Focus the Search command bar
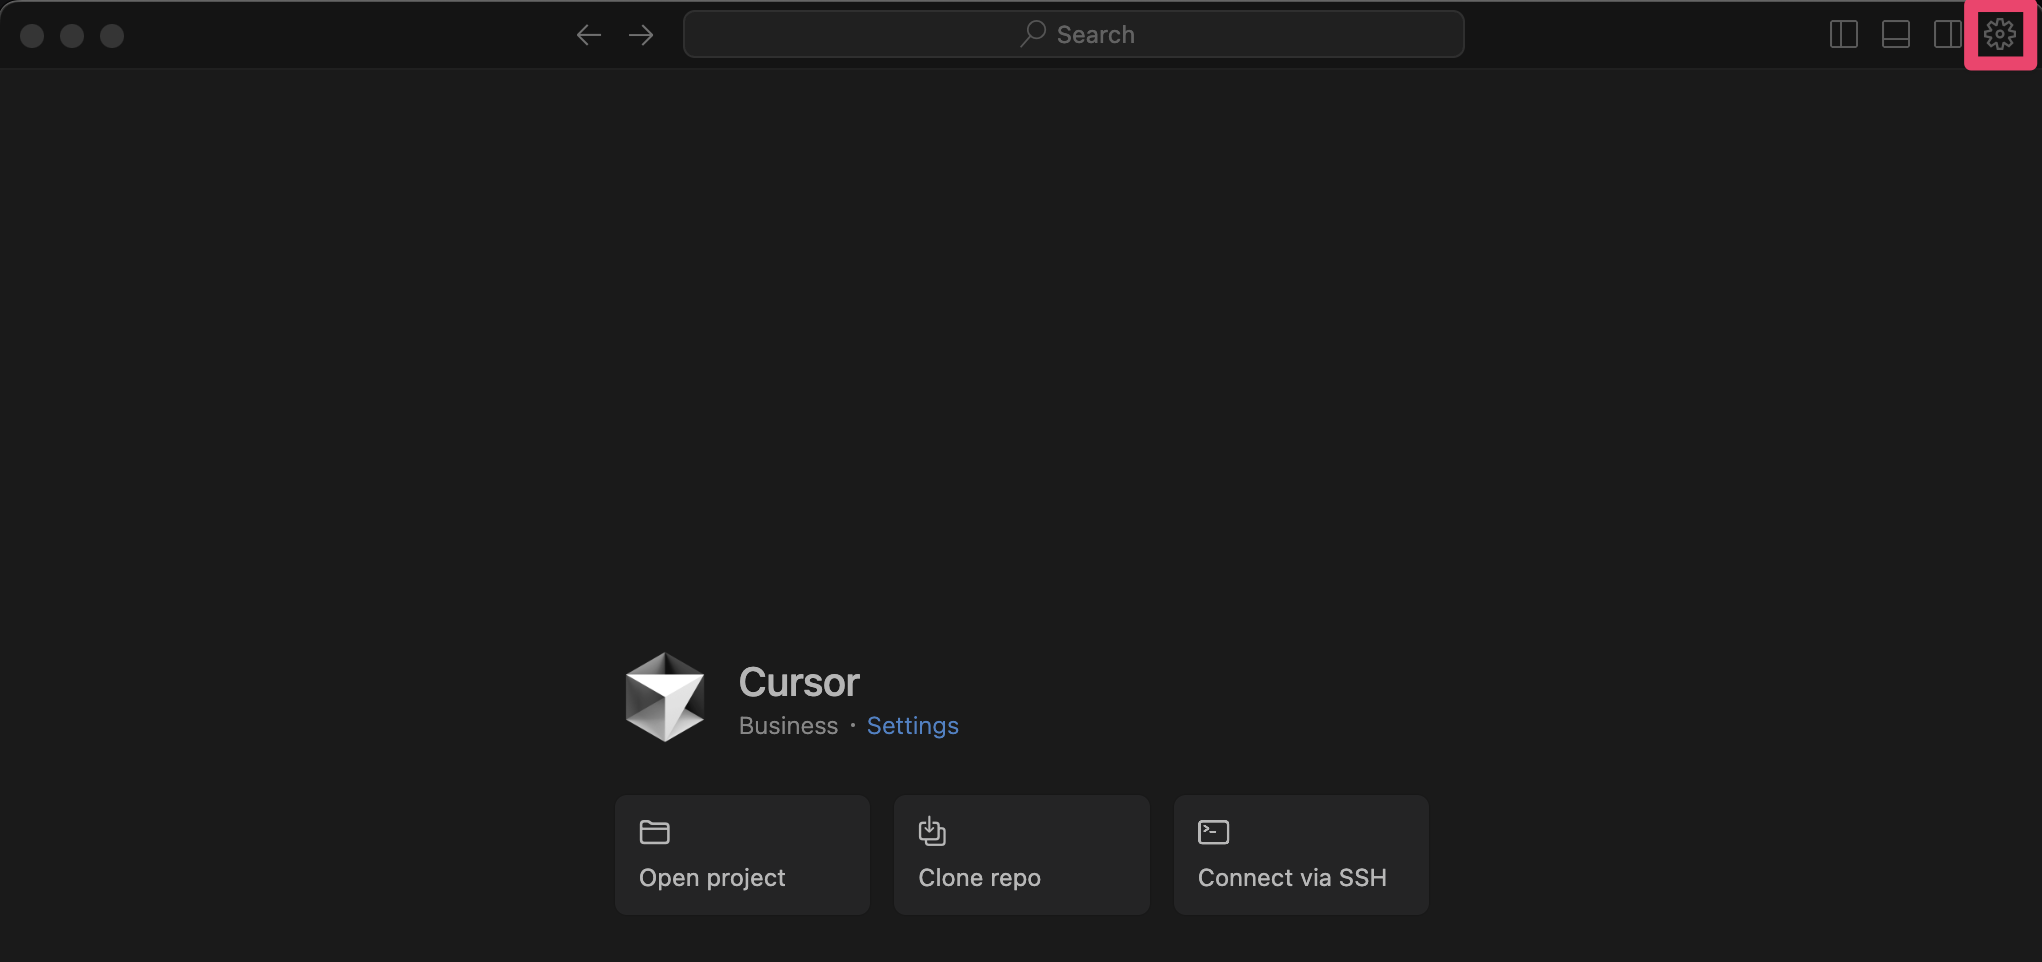The width and height of the screenshot is (2042, 962). coord(1073,34)
